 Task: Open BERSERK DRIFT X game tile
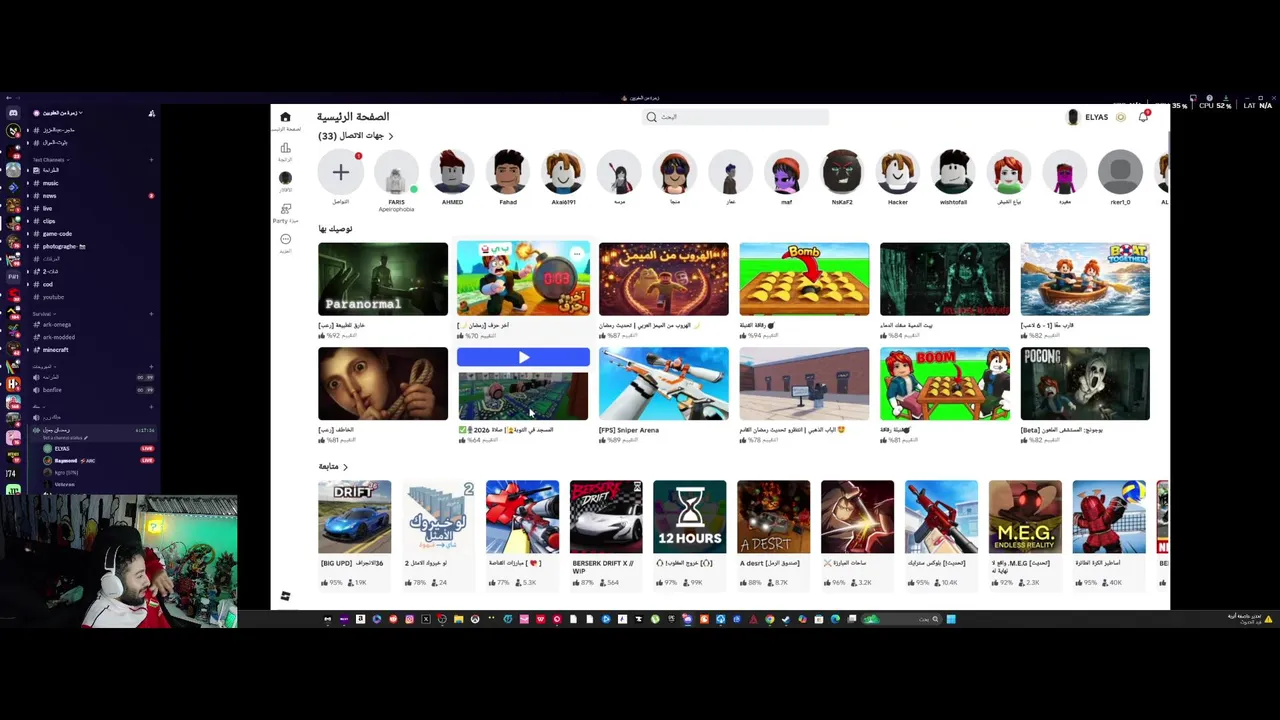[606, 517]
